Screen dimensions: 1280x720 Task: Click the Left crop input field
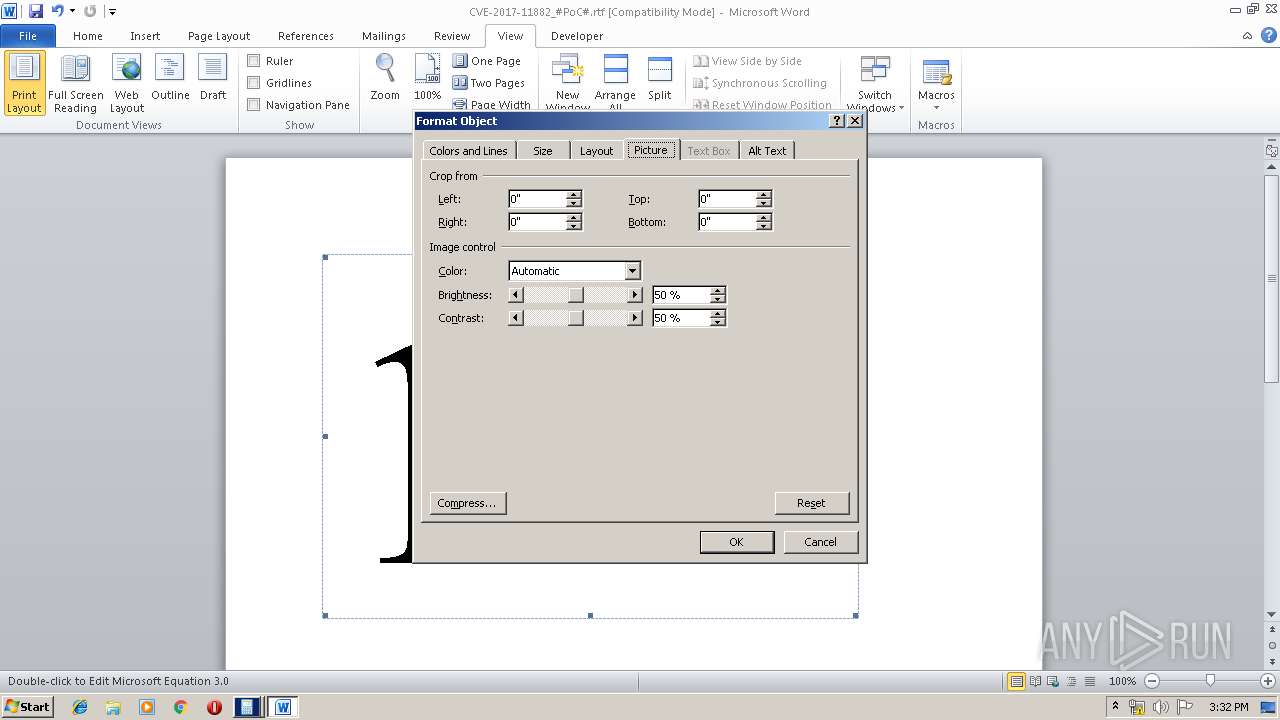pyautogui.click(x=537, y=199)
